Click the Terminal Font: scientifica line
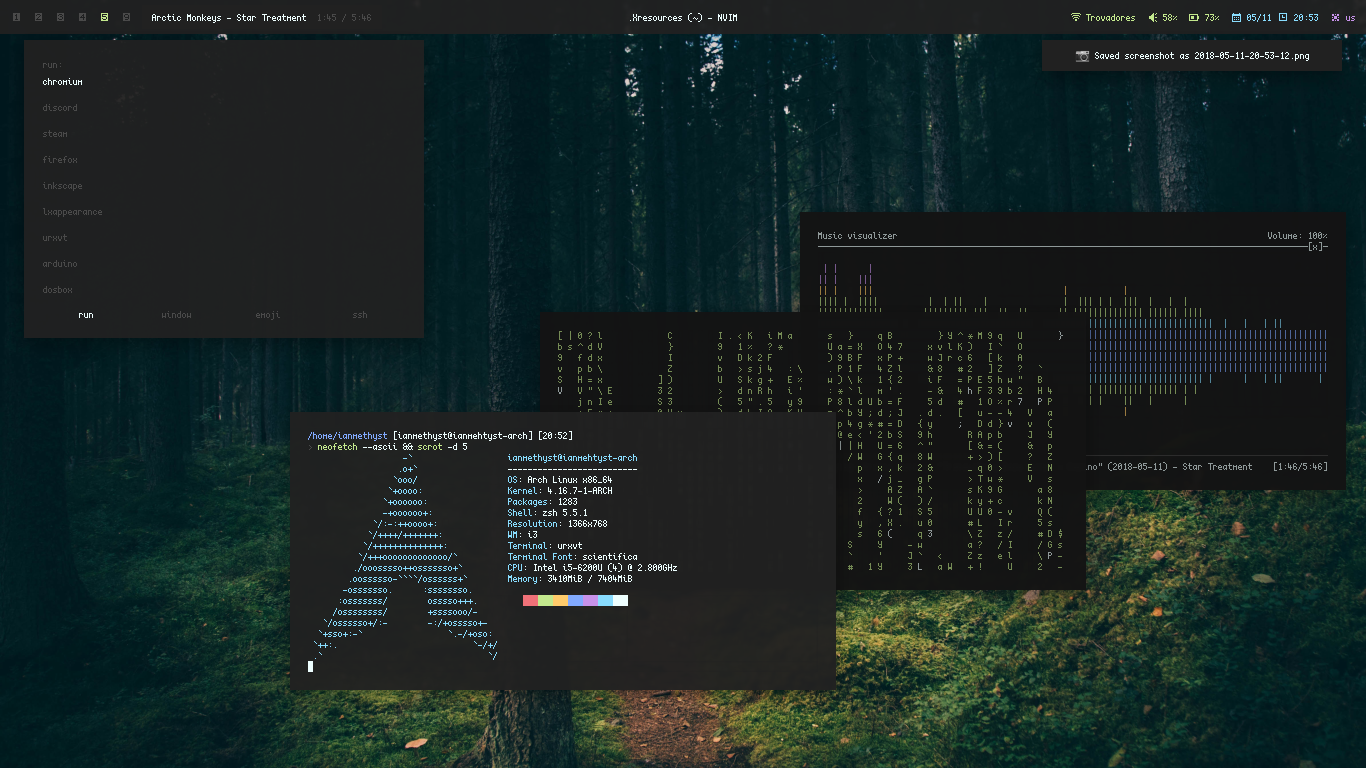The height and width of the screenshot is (768, 1366). 572,557
